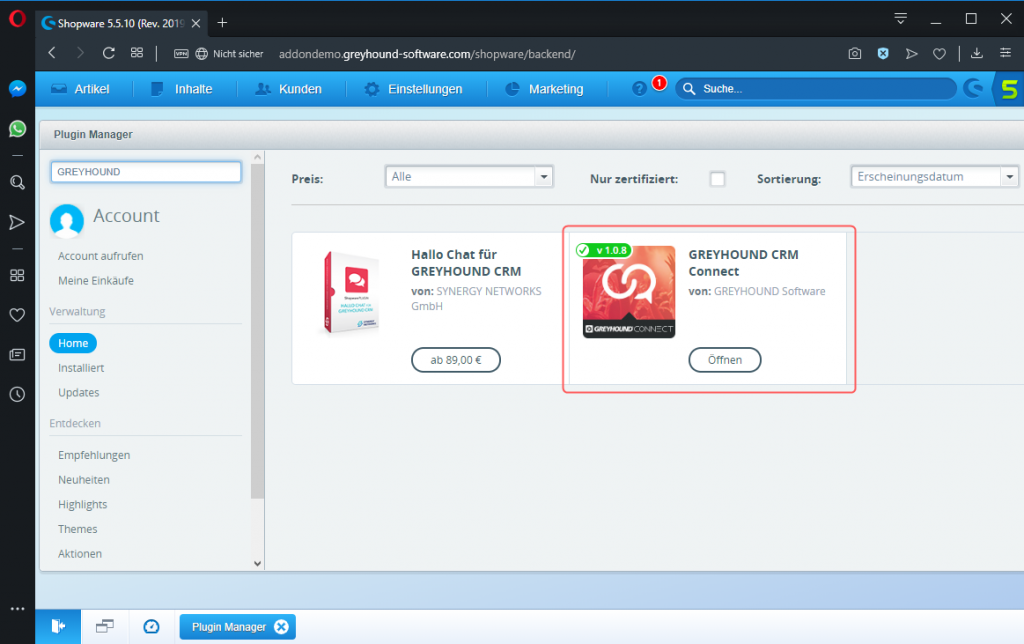Screen dimensions: 1024x644
Task: Open Meine Einkäufe link
Action: tap(96, 281)
